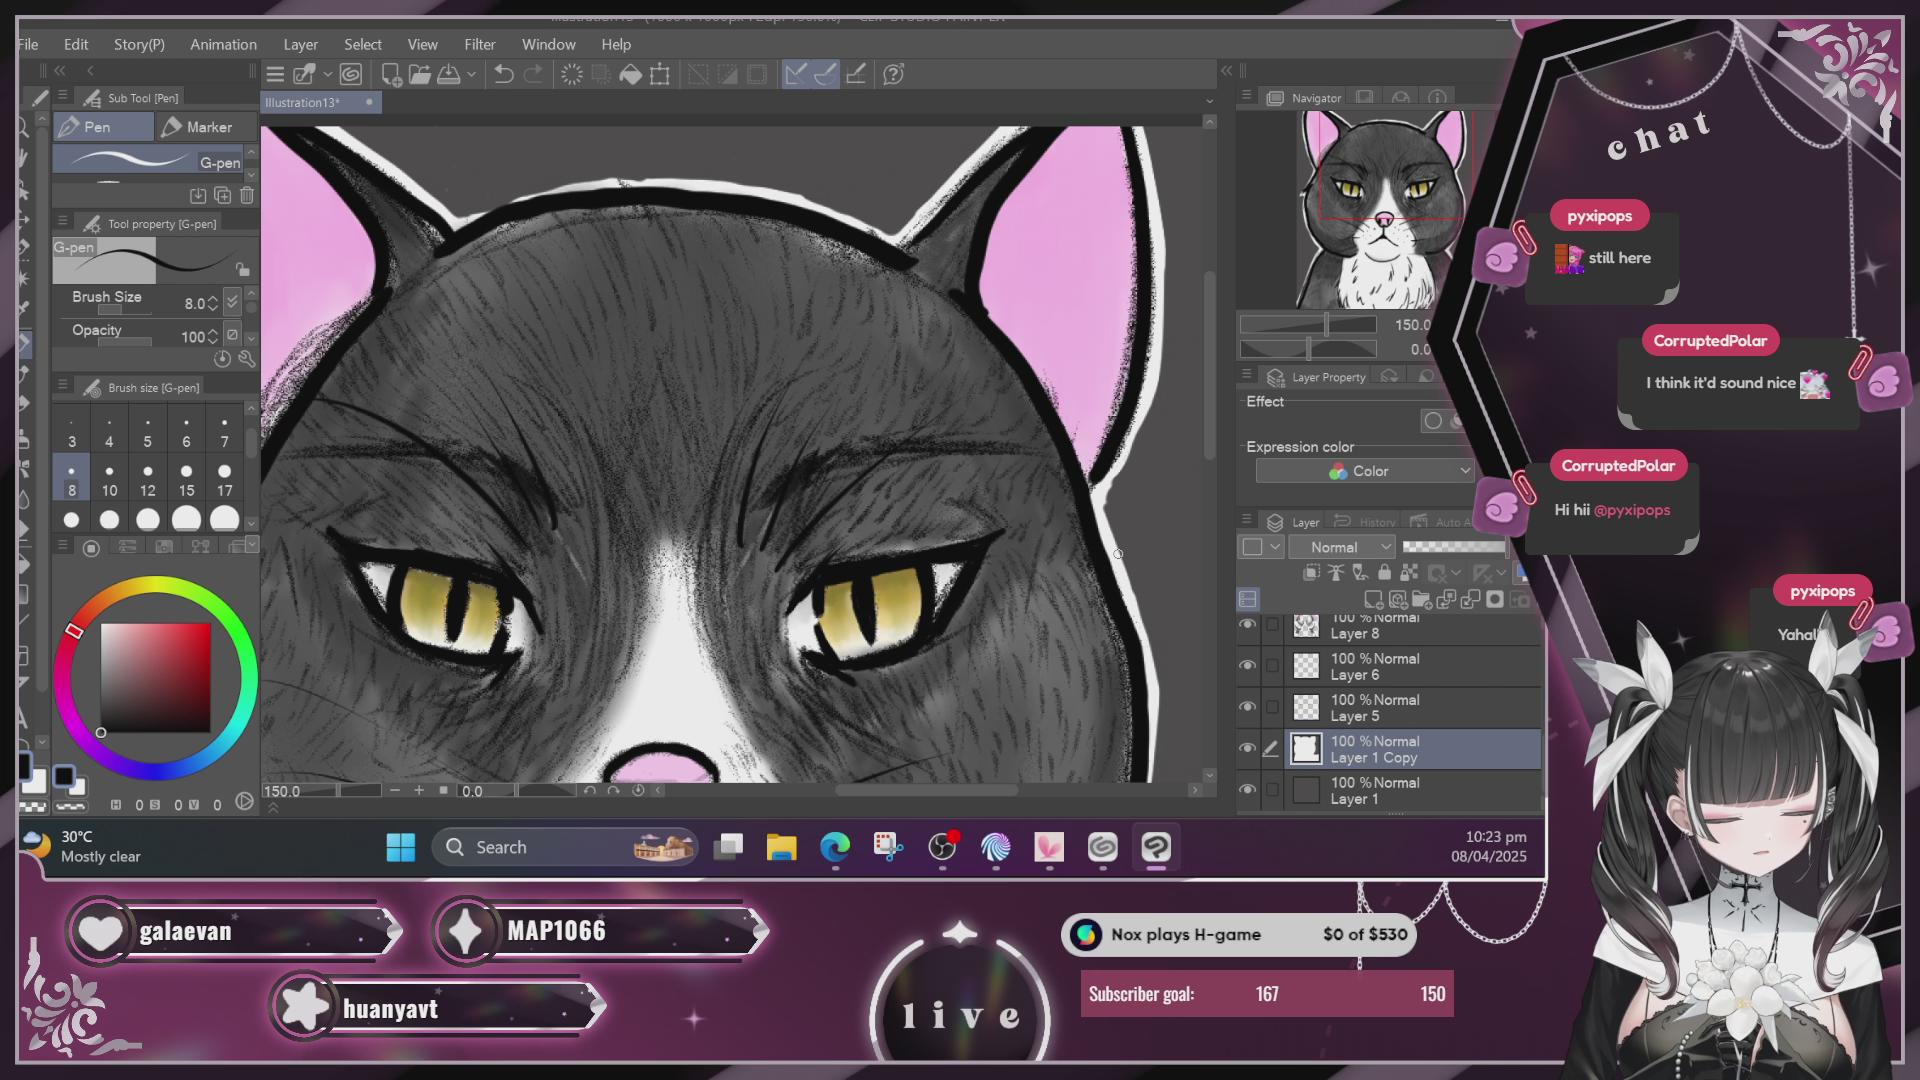Toggle visibility of Layer 1 Copy
The height and width of the screenshot is (1080, 1920).
(1247, 749)
